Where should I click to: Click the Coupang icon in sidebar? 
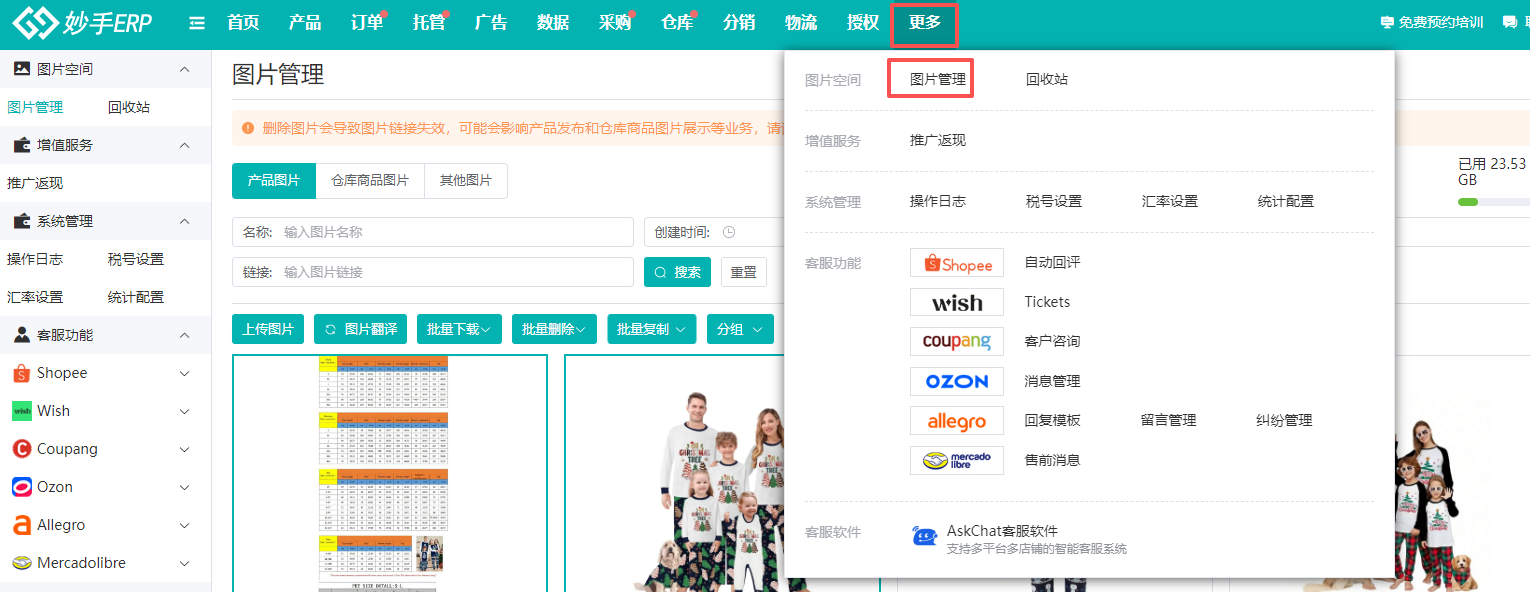(x=21, y=449)
